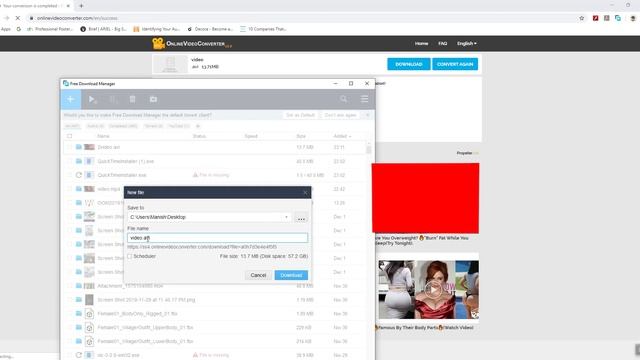Enable the Scheduler checkbox
640x360 pixels.
[130, 256]
